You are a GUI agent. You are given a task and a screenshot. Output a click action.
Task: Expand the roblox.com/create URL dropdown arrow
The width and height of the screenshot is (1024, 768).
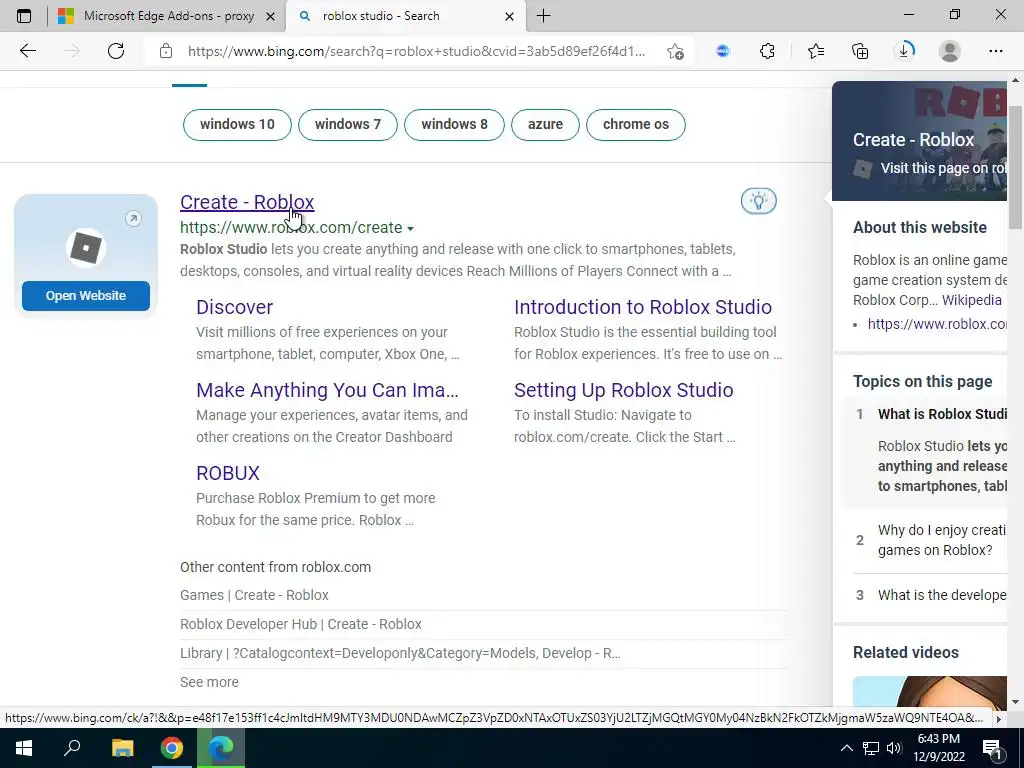coord(410,229)
